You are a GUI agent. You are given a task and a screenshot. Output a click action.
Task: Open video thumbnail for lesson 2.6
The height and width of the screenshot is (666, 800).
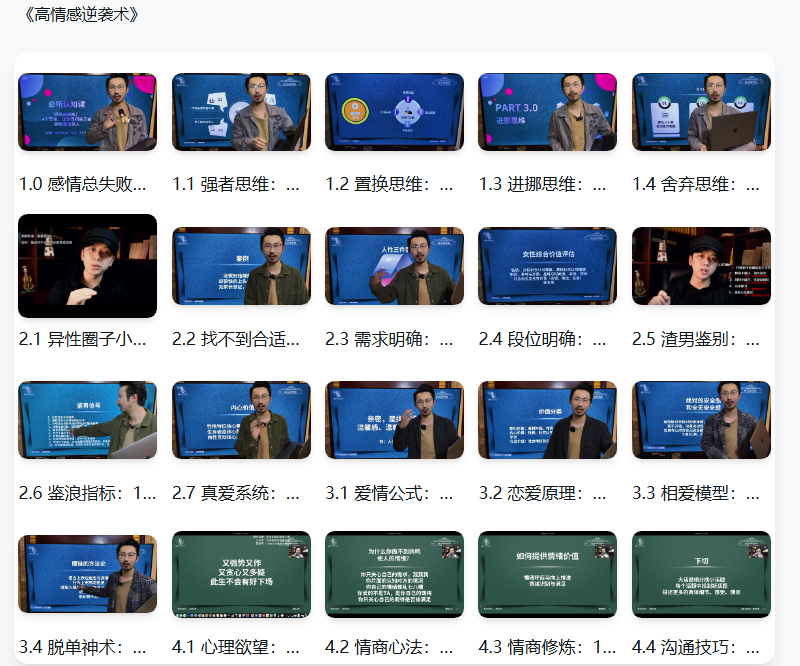87,420
